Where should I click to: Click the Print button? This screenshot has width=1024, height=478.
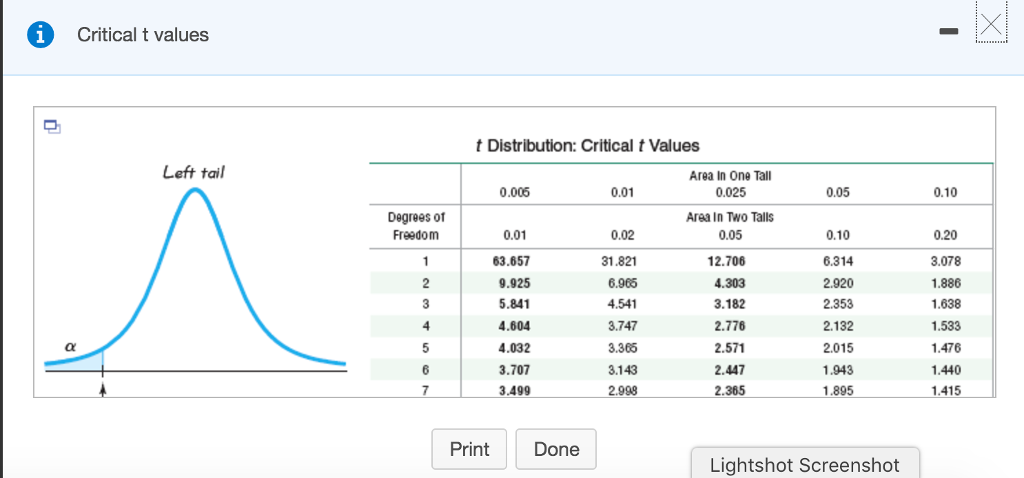click(469, 449)
